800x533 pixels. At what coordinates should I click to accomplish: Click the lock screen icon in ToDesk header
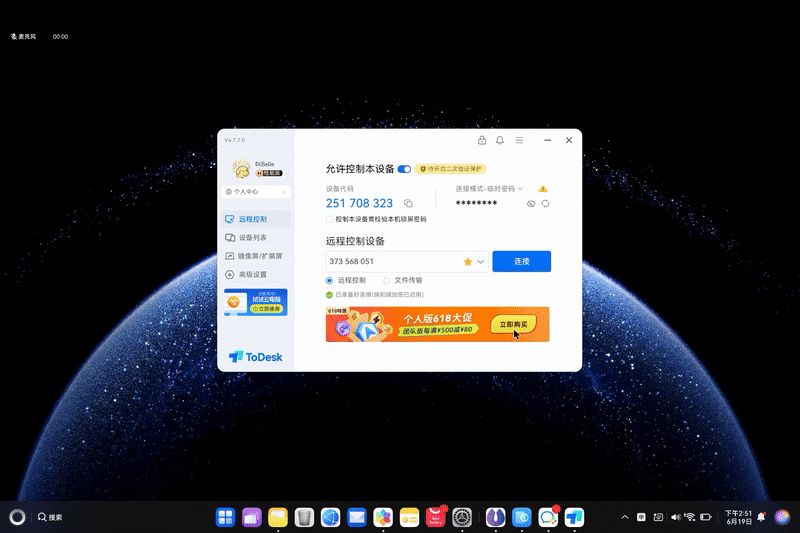(x=482, y=140)
